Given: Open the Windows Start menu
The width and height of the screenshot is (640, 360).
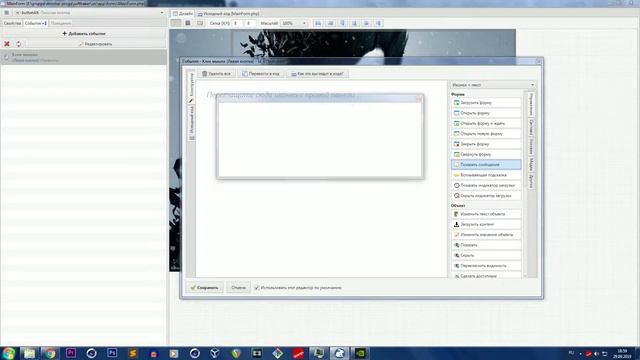Looking at the screenshot, I should [x=9, y=353].
